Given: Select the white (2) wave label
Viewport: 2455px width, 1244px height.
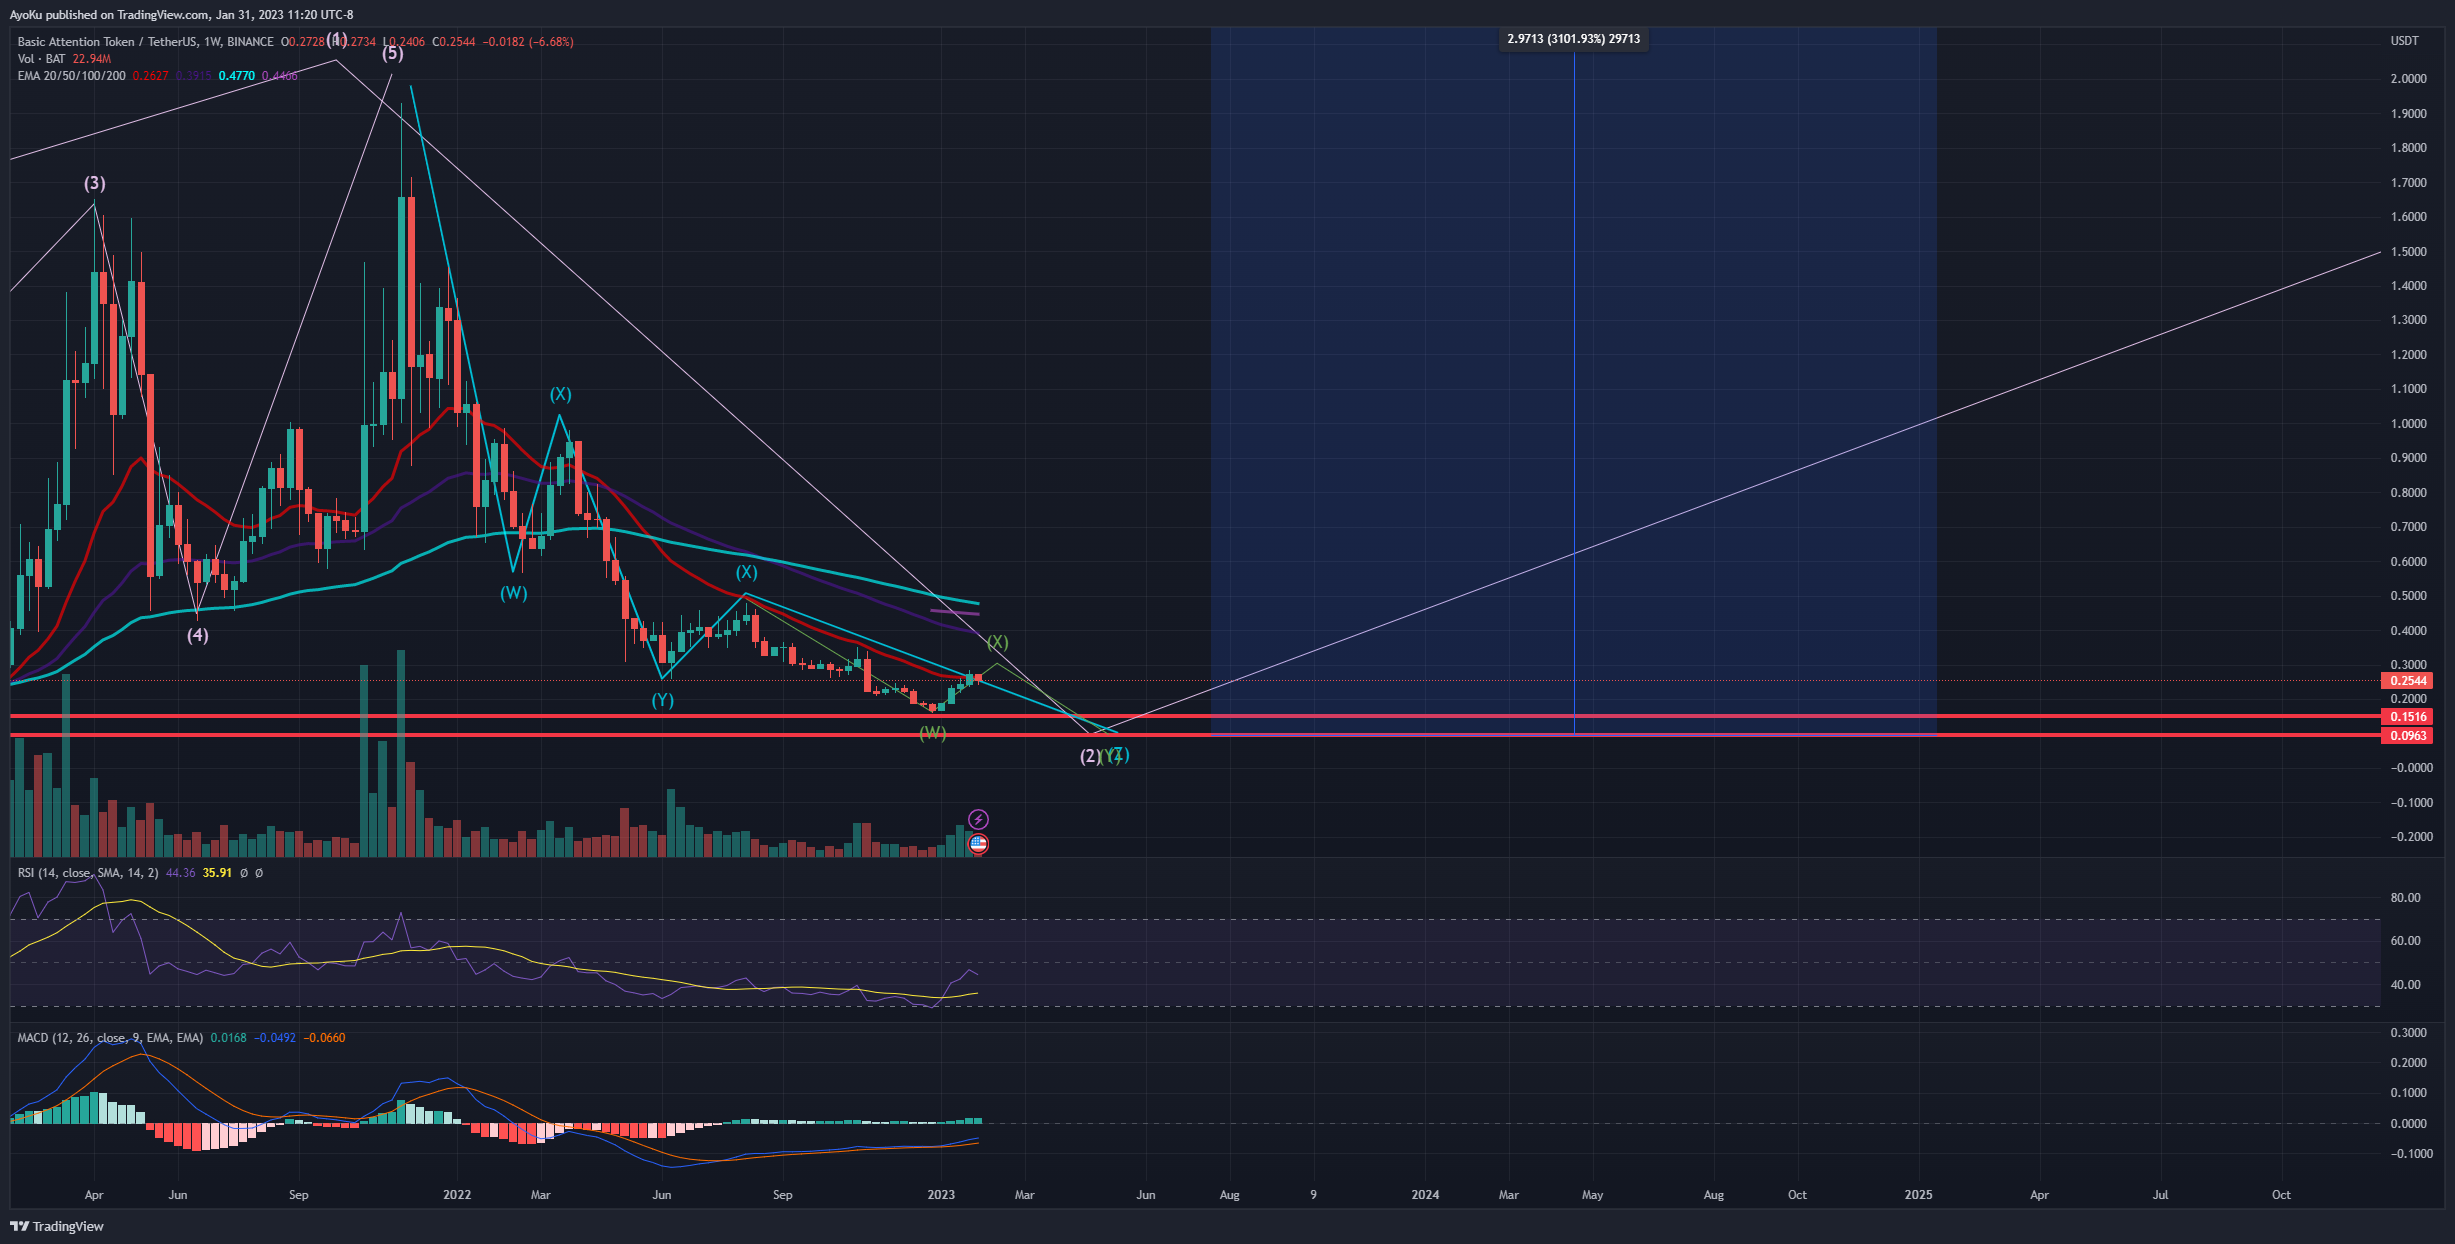Looking at the screenshot, I should pos(1090,757).
